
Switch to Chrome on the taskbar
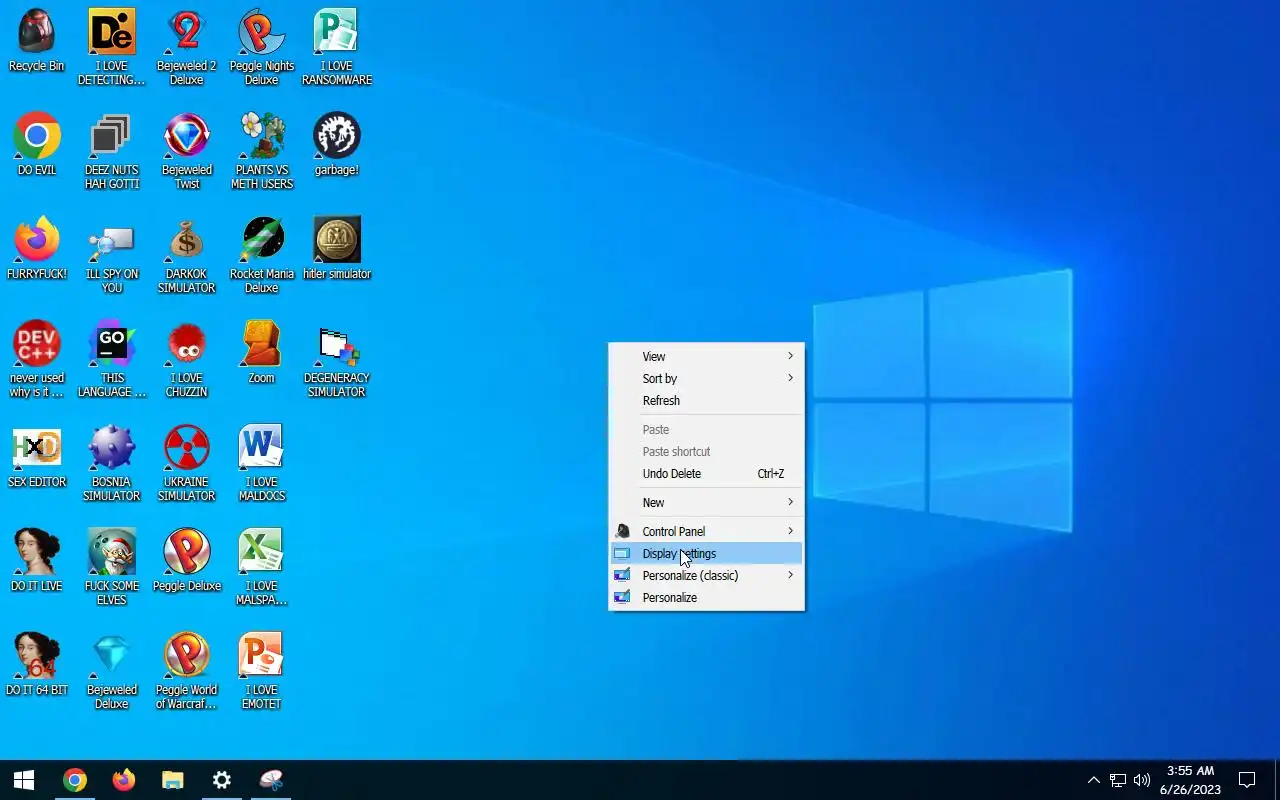74,780
